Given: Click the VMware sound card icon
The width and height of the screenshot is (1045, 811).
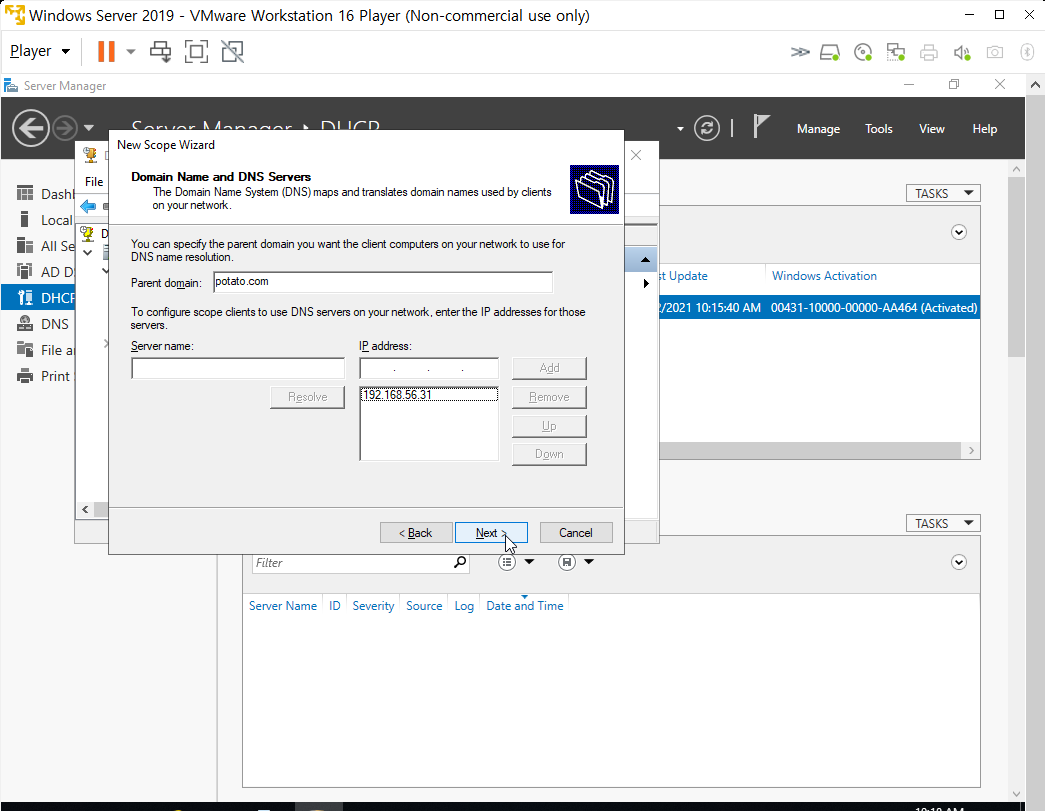Looking at the screenshot, I should pyautogui.click(x=962, y=52).
